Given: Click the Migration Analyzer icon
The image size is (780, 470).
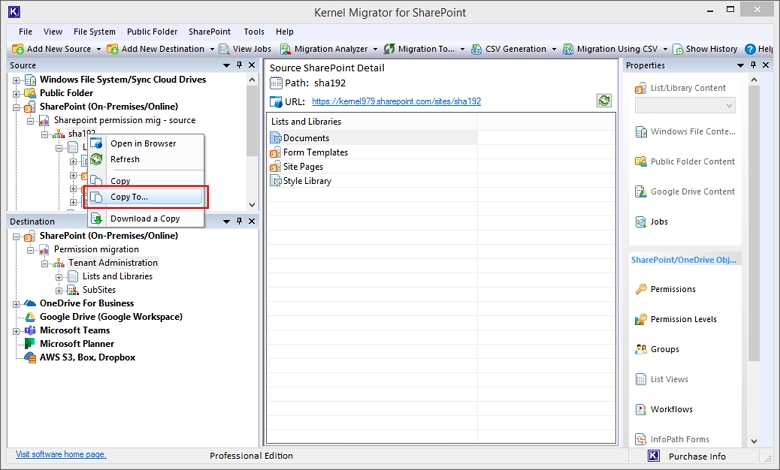Looking at the screenshot, I should coord(285,49).
